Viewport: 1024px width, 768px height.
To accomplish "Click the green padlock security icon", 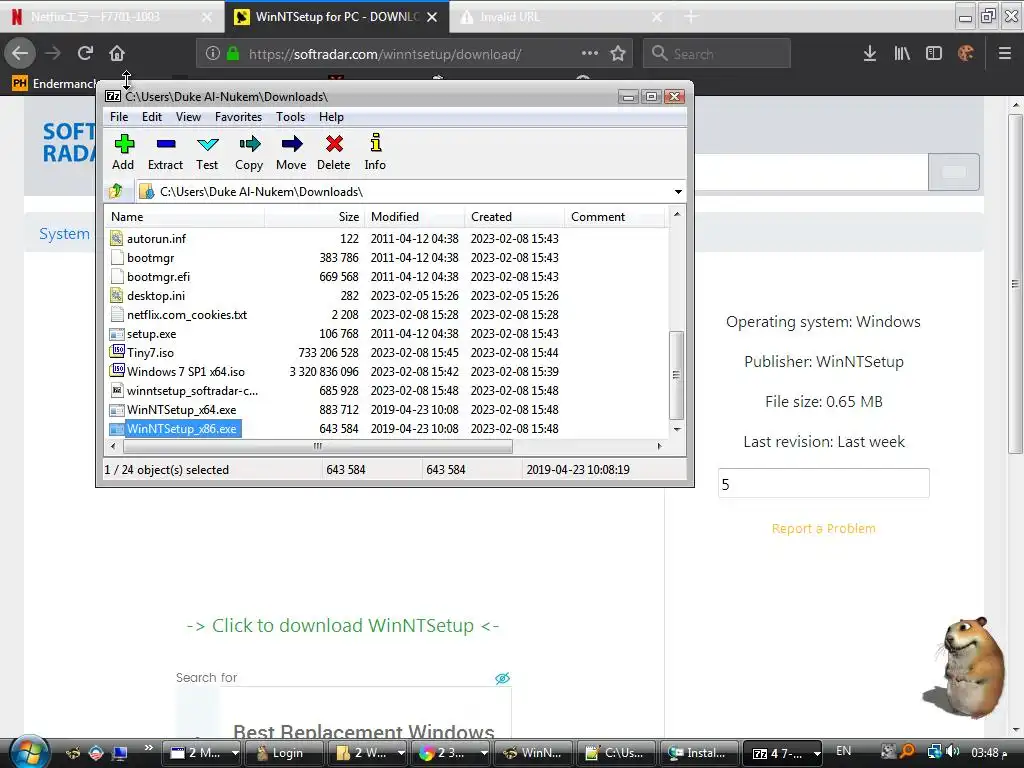I will click(232, 54).
